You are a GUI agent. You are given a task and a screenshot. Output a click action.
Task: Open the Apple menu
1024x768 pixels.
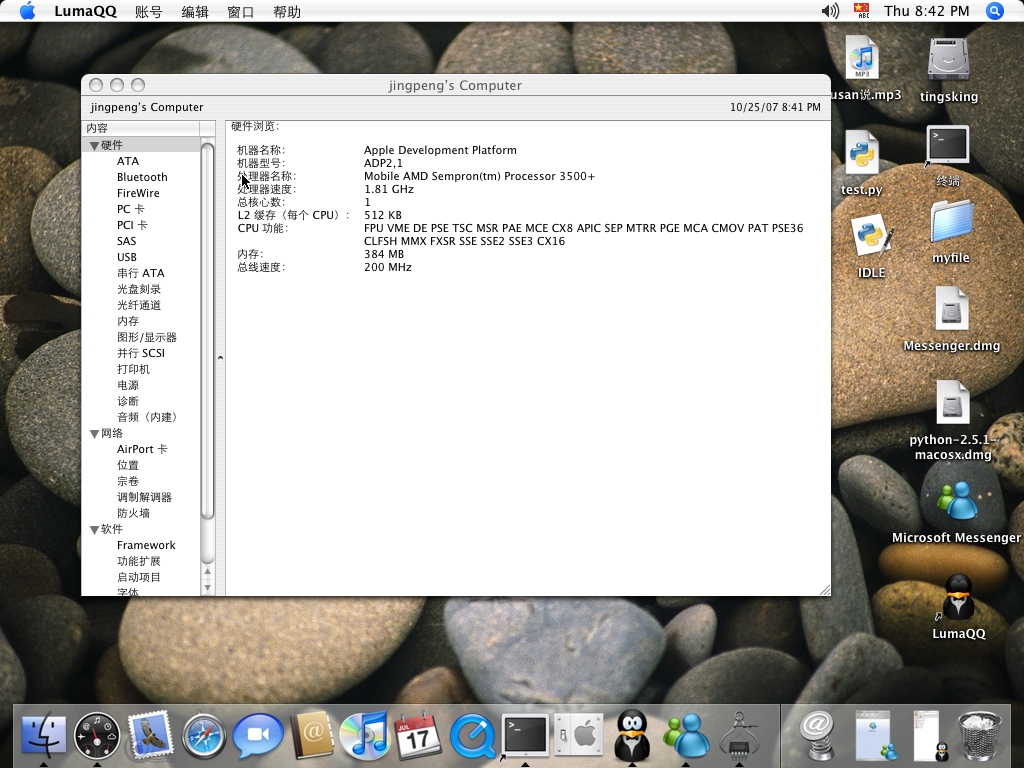(27, 11)
